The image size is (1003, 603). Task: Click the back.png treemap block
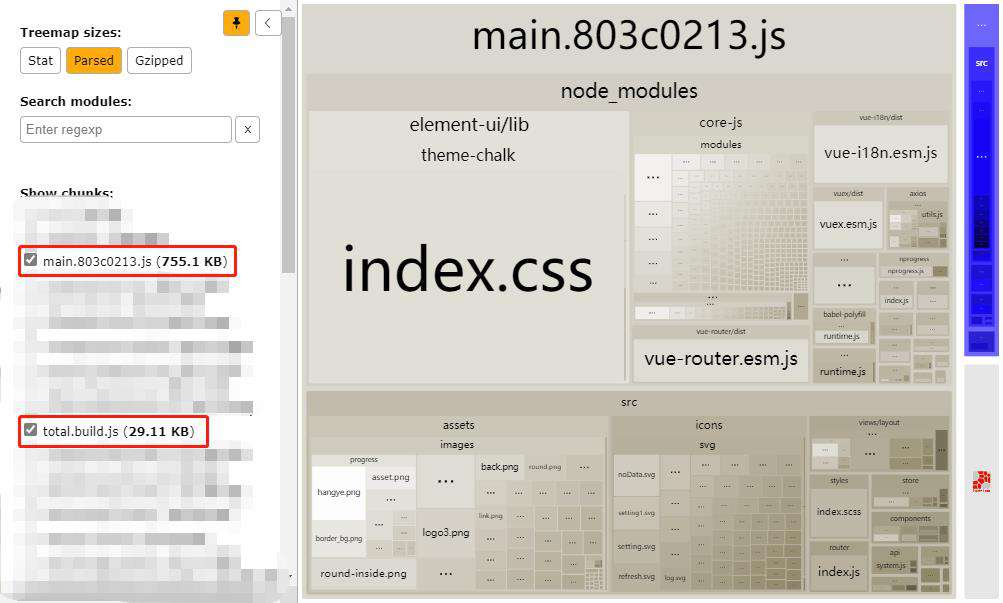(500, 467)
